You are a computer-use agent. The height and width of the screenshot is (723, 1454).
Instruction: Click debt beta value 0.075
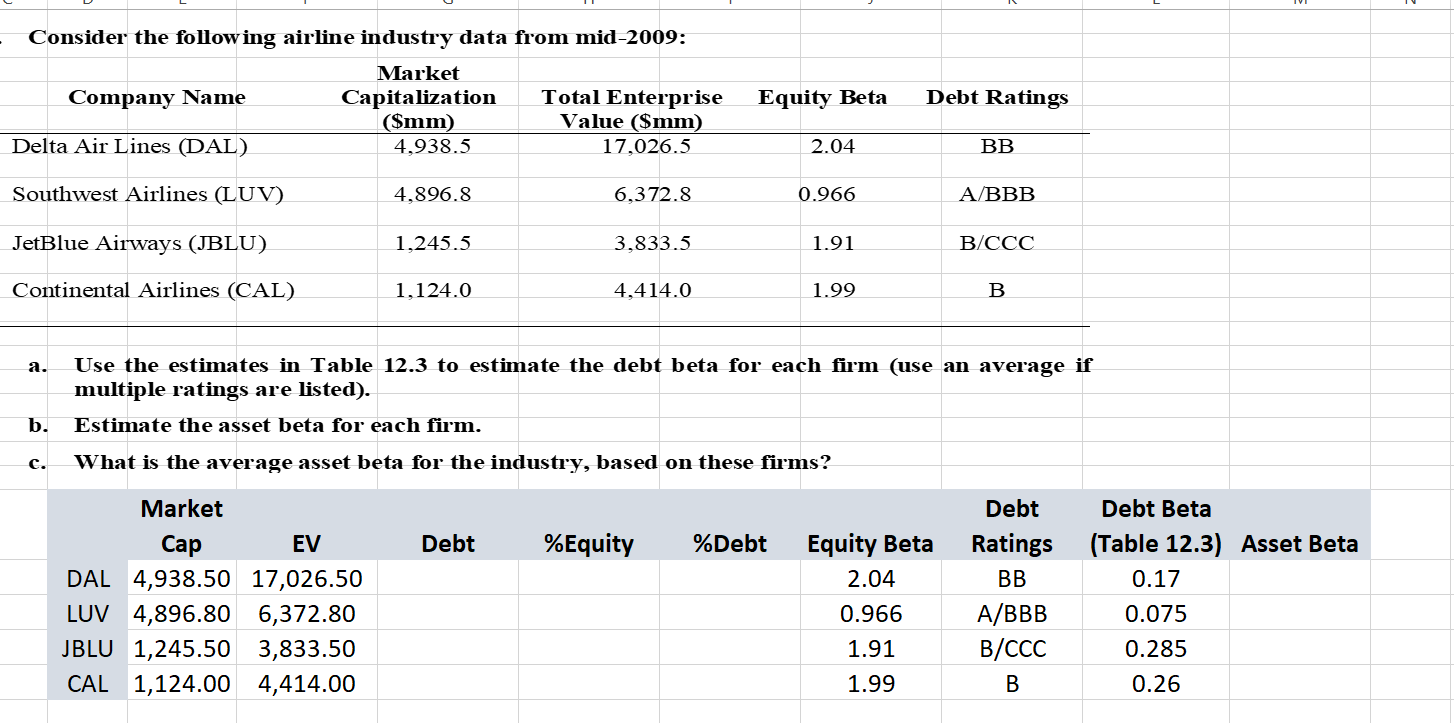pos(1156,613)
